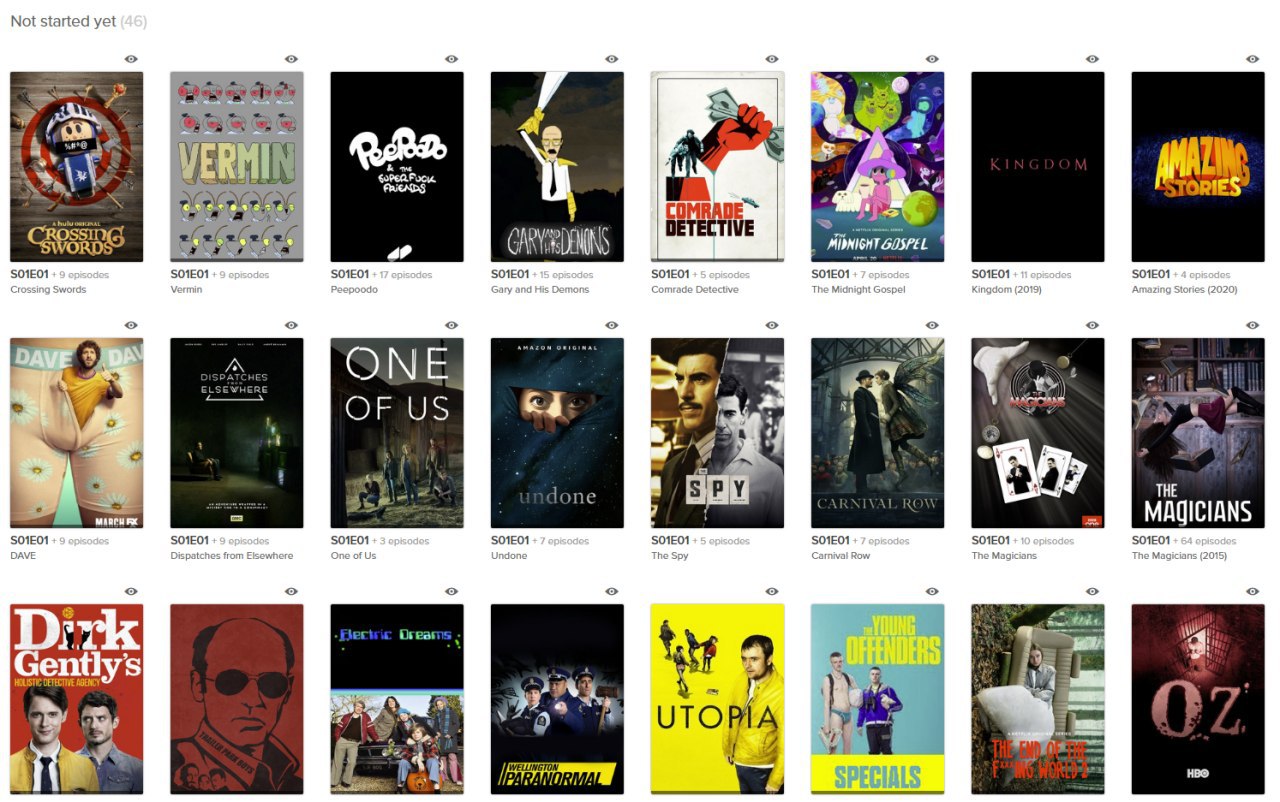Select S01E01 episode label under The Spy

click(x=670, y=541)
